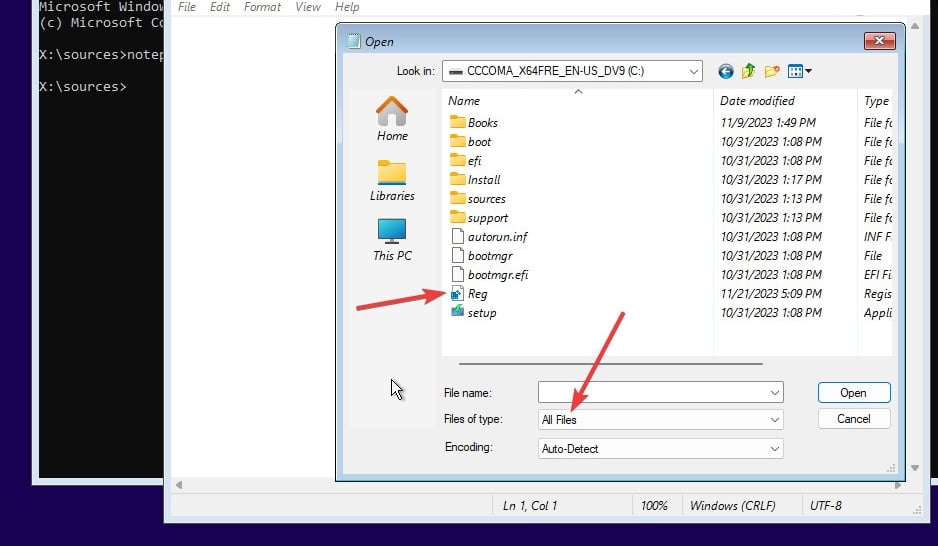
Task: Select the setup application file
Action: click(x=481, y=313)
